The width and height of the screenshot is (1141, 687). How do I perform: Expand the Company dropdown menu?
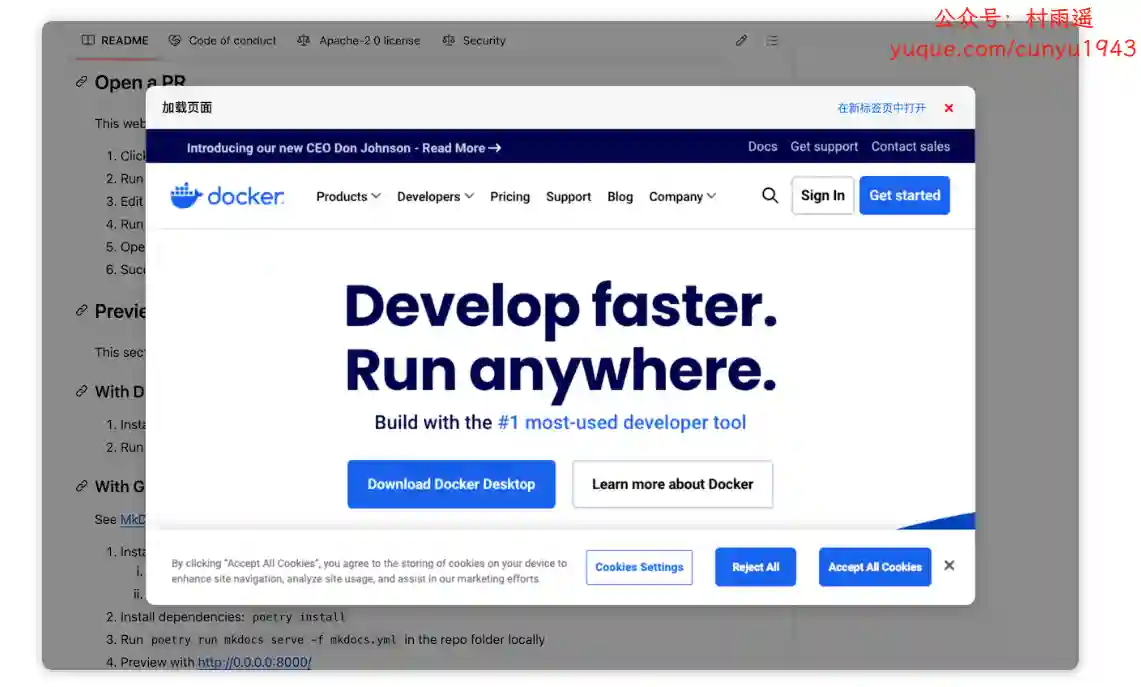click(x=683, y=196)
